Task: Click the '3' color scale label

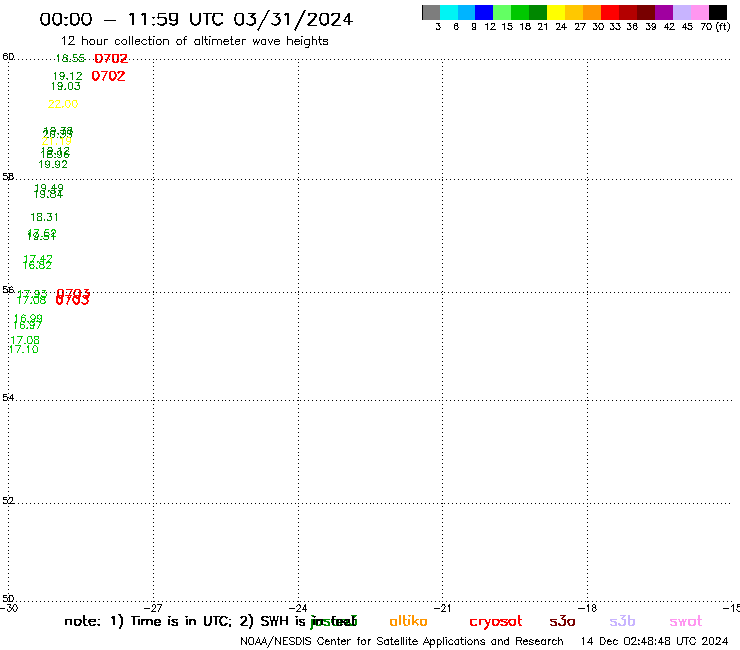Action: 438,27
